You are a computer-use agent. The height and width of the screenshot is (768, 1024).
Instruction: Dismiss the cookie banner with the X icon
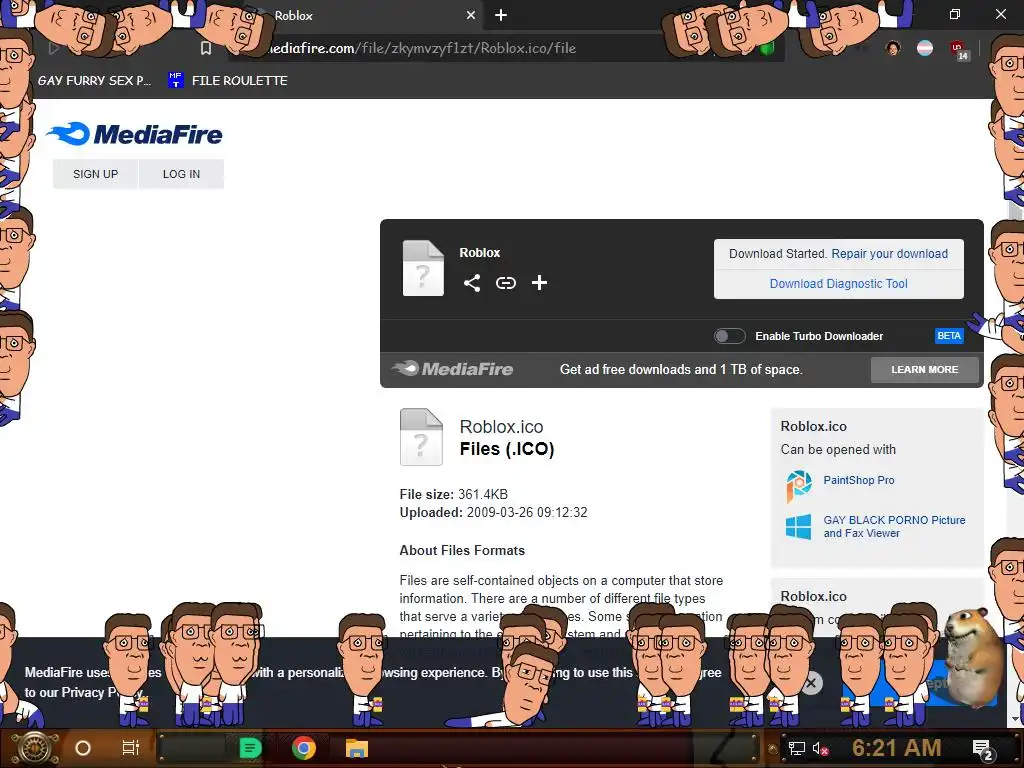pyautogui.click(x=811, y=684)
